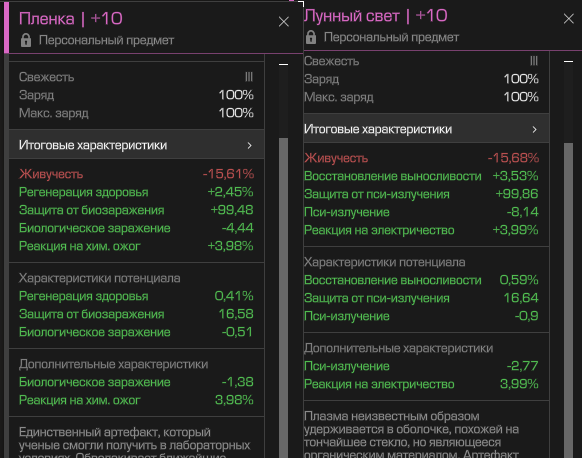Image resolution: width=582 pixels, height=458 pixels.
Task: Click the Лунный свет panel scrollbar thumb
Action: tap(568, 300)
